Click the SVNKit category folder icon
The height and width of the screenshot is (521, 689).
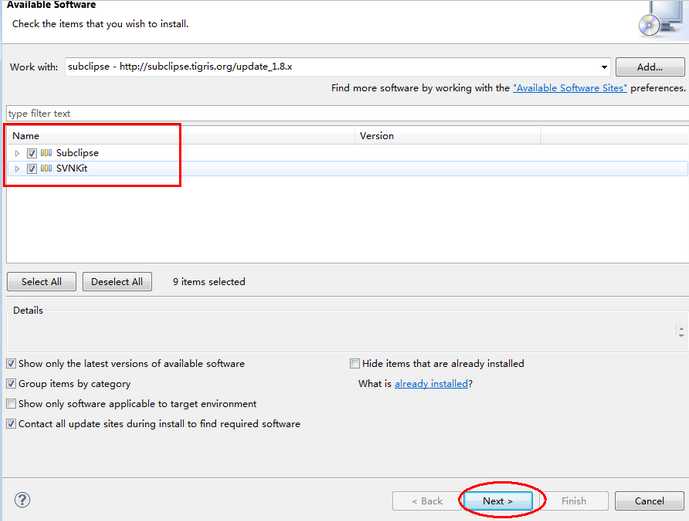click(46, 168)
